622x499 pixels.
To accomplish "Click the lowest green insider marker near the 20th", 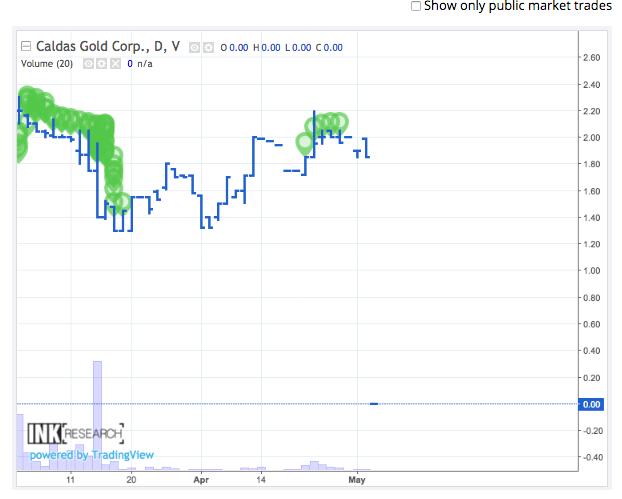I will [123, 203].
